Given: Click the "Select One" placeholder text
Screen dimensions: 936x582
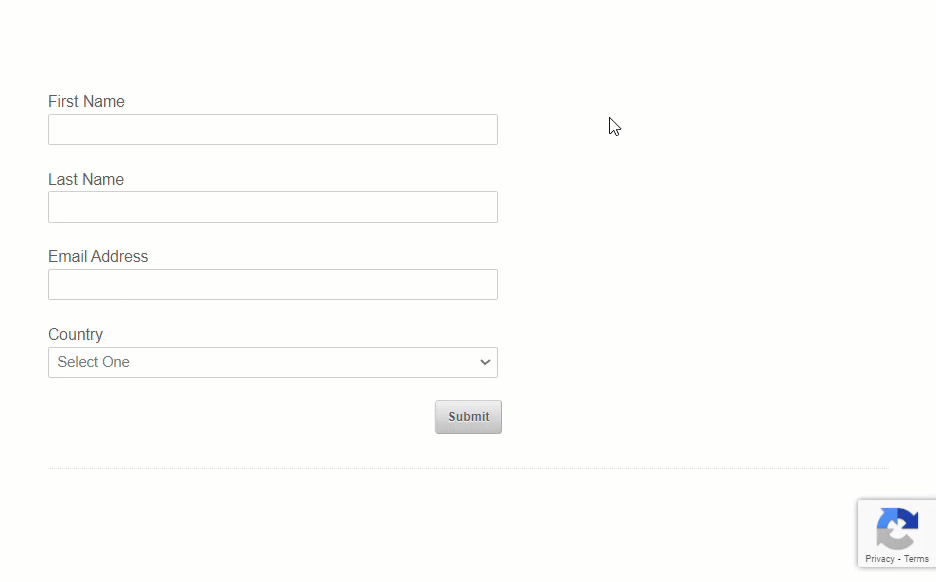Looking at the screenshot, I should tap(94, 362).
